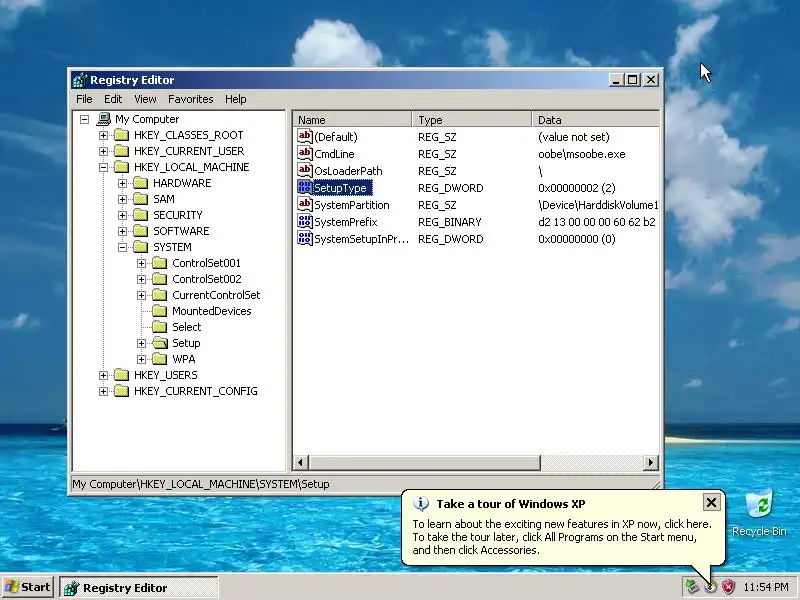Click the SECURITY folder icon
Screen dimensions: 800x600
(140, 215)
